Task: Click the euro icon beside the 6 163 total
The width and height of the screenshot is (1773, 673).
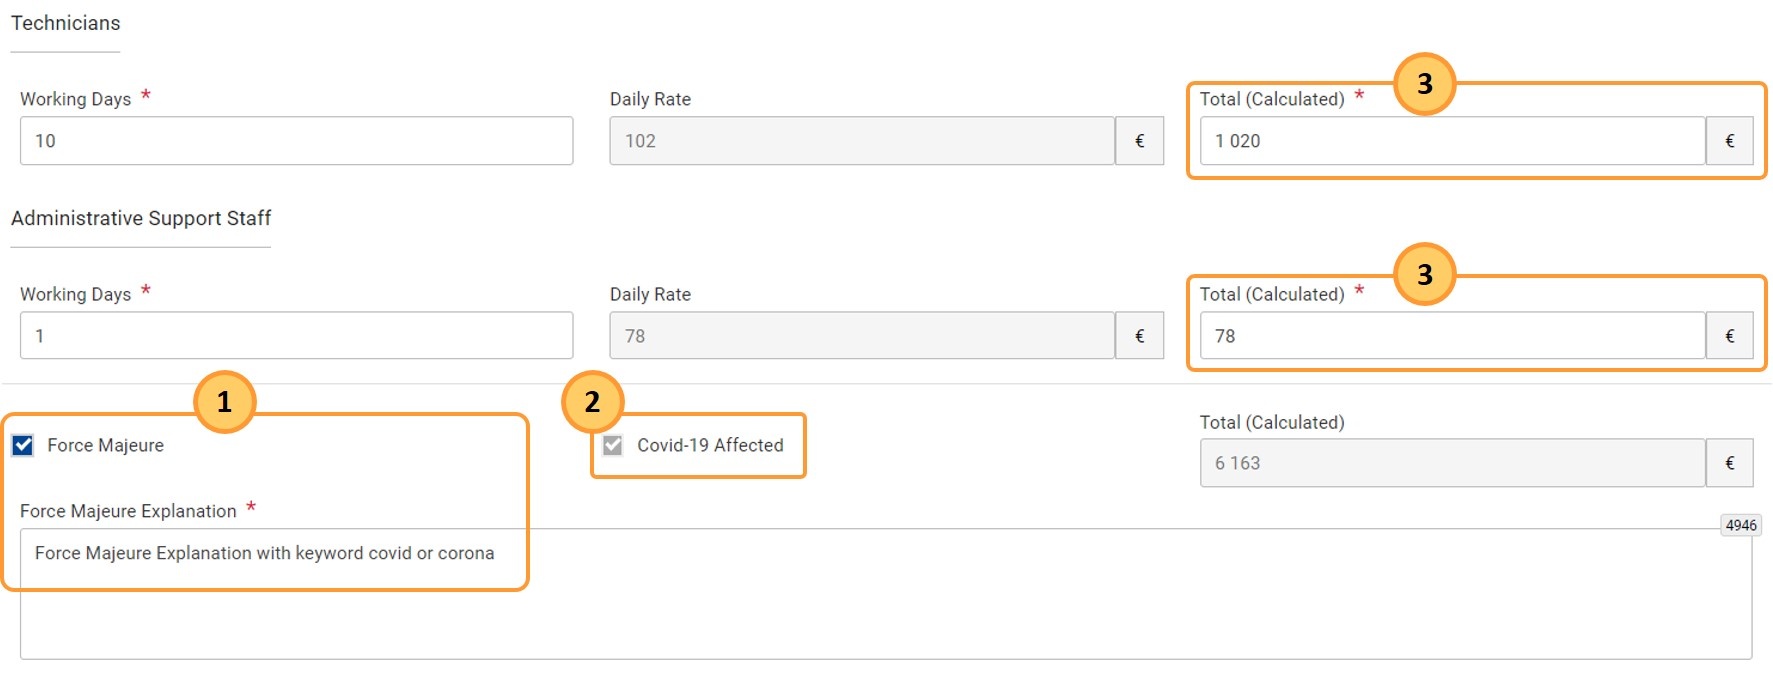Action: (1729, 463)
